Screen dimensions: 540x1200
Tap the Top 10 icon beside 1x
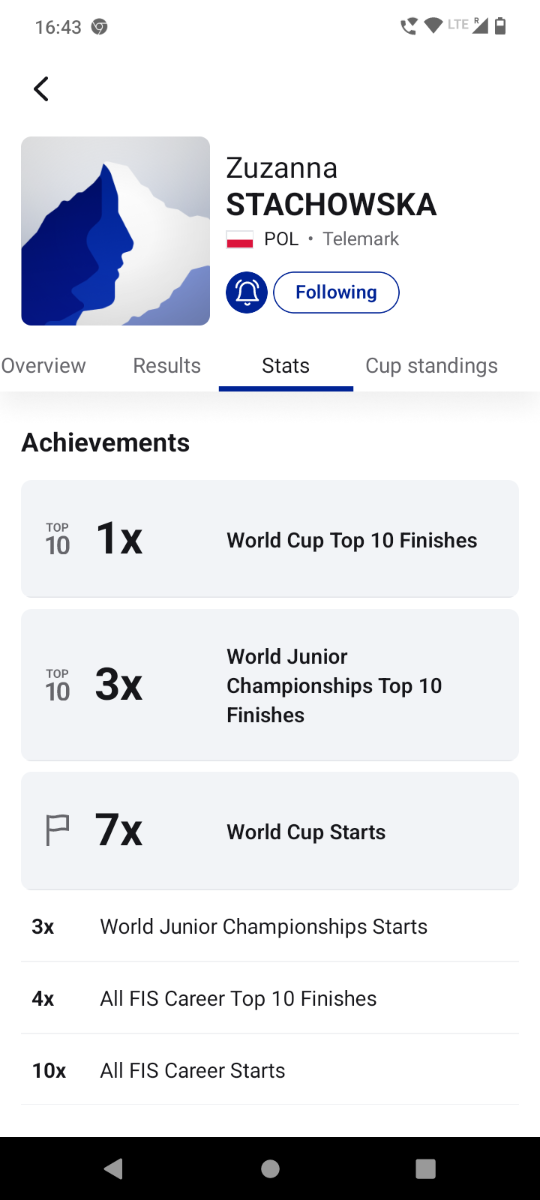[x=58, y=539]
